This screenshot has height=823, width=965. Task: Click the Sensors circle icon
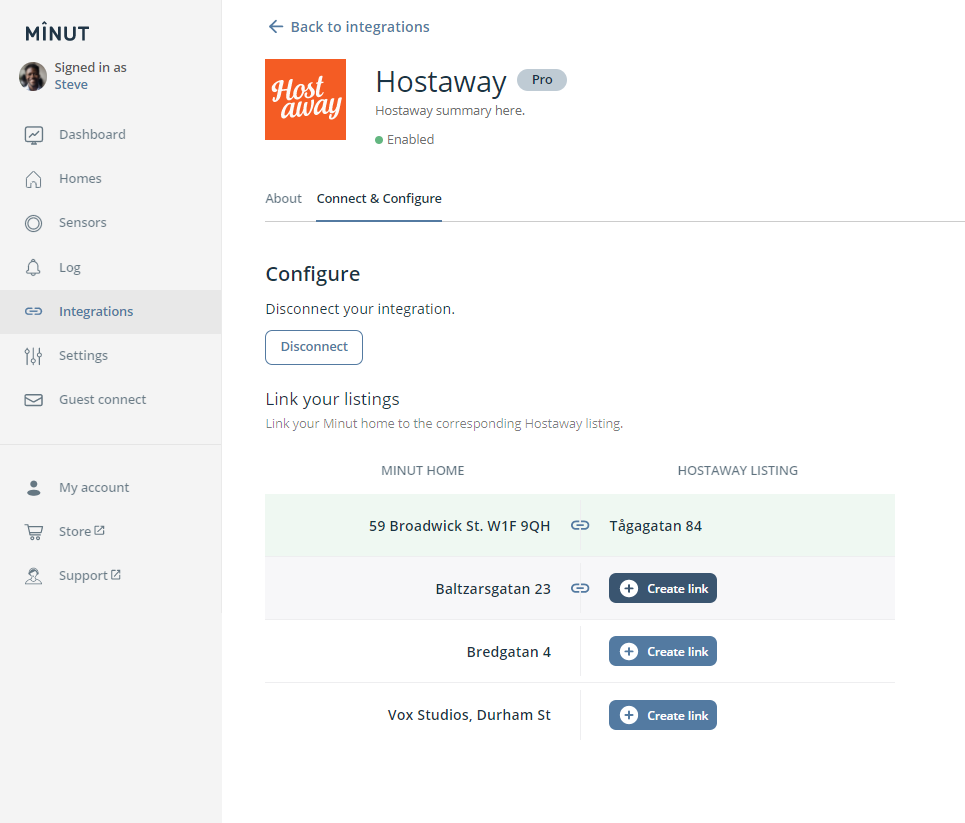pyautogui.click(x=34, y=223)
